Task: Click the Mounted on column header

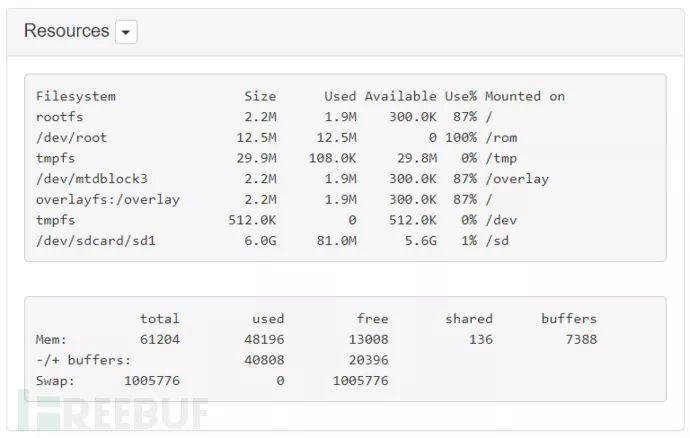Action: [x=525, y=96]
